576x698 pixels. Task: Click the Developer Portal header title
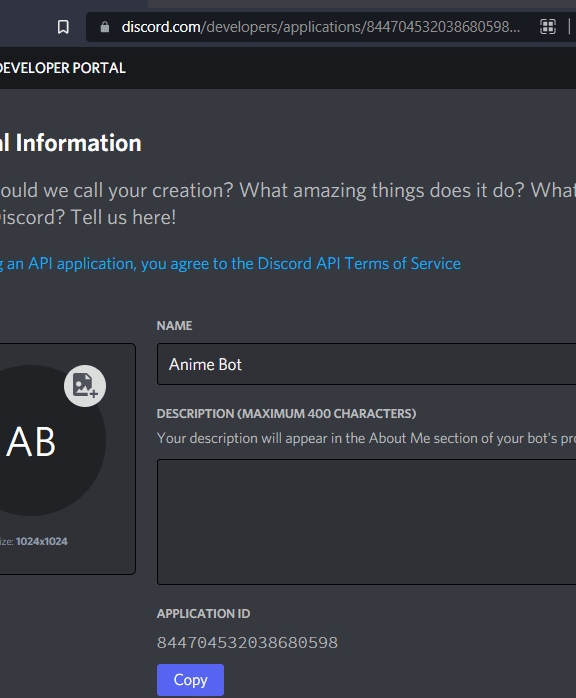click(x=62, y=68)
